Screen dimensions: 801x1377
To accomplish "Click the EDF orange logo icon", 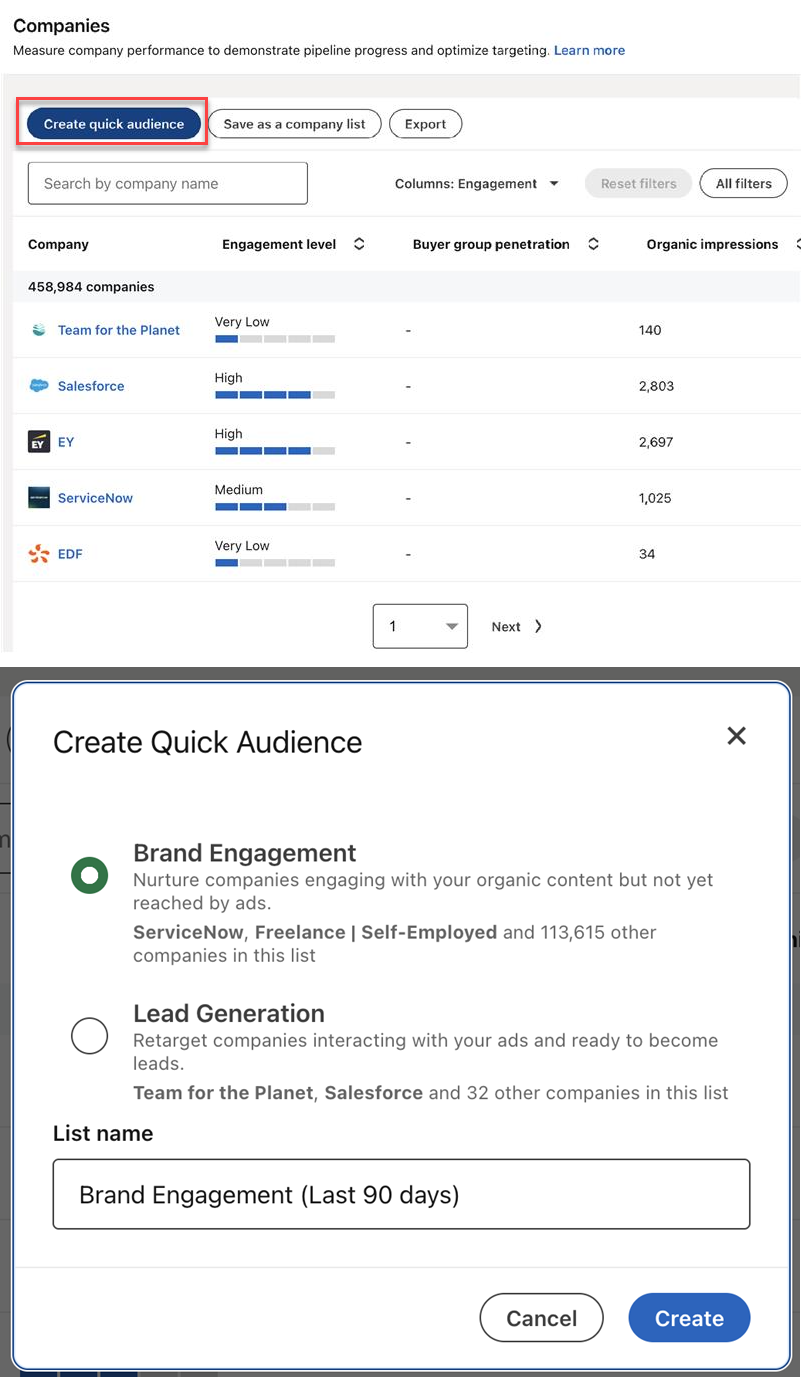I will point(39,554).
